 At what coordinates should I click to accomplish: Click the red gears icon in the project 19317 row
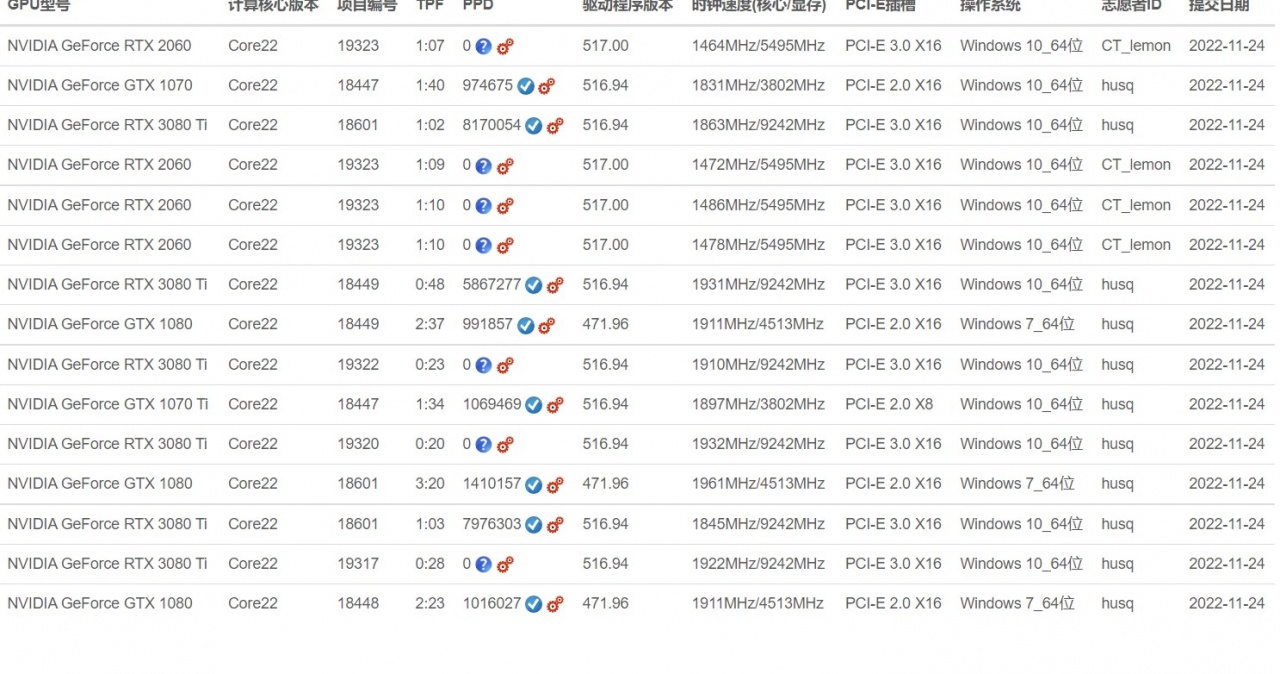coord(506,565)
